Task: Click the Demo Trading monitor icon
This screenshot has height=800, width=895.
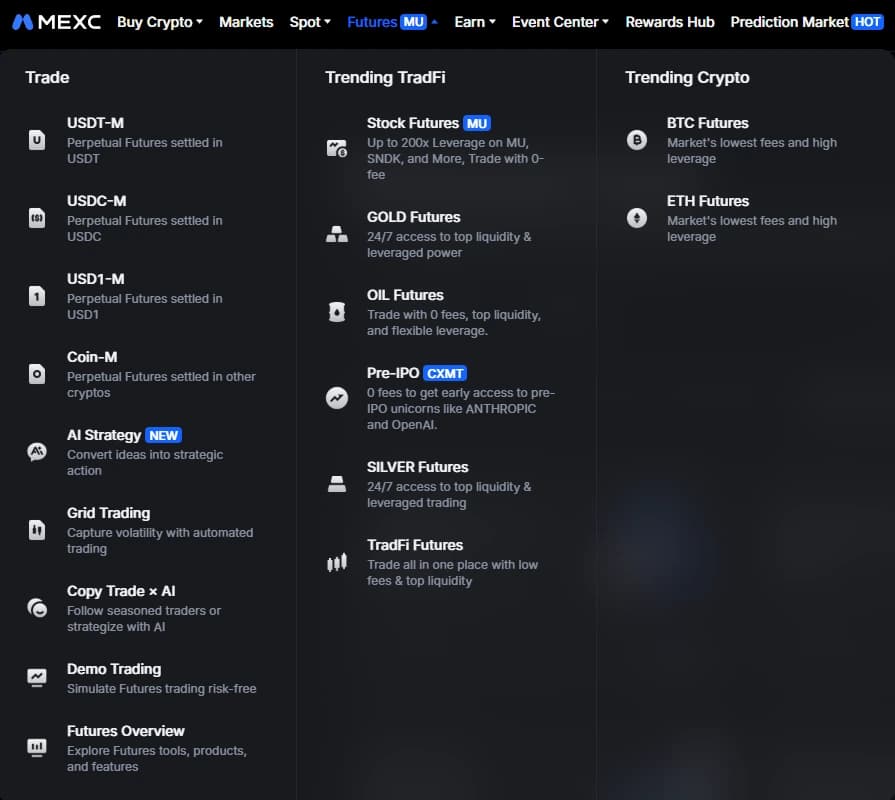Action: 37,677
